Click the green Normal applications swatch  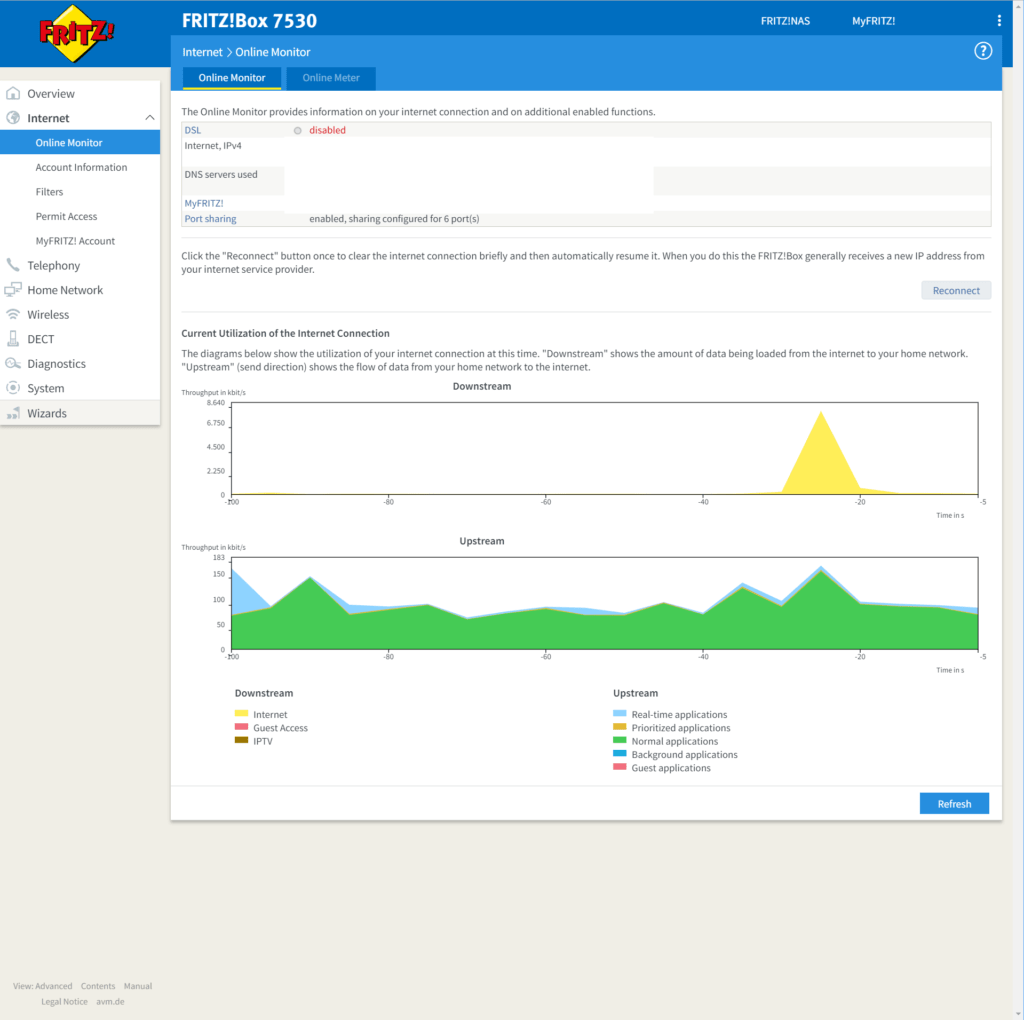619,741
